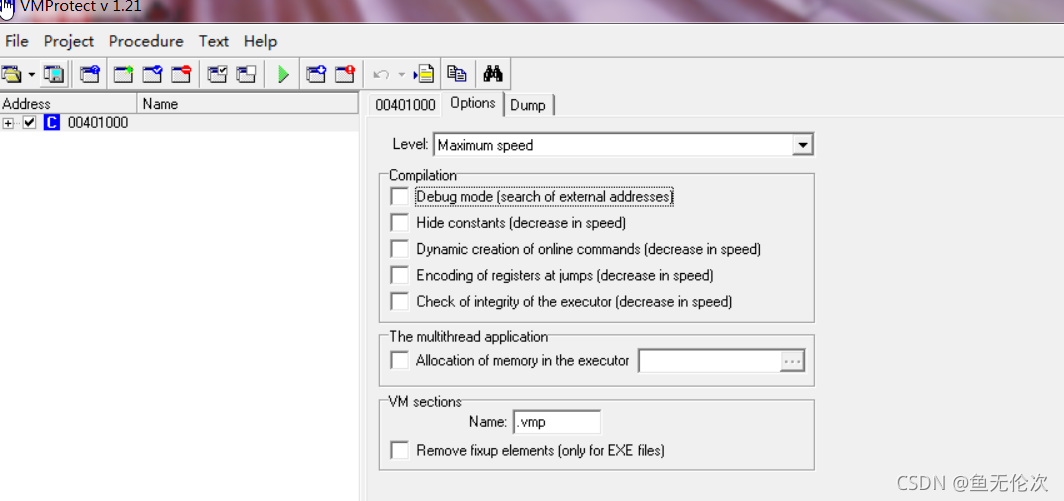This screenshot has width=1064, height=501.
Task: Toggle Dynamic creation of online commands checkbox
Action: (x=400, y=248)
